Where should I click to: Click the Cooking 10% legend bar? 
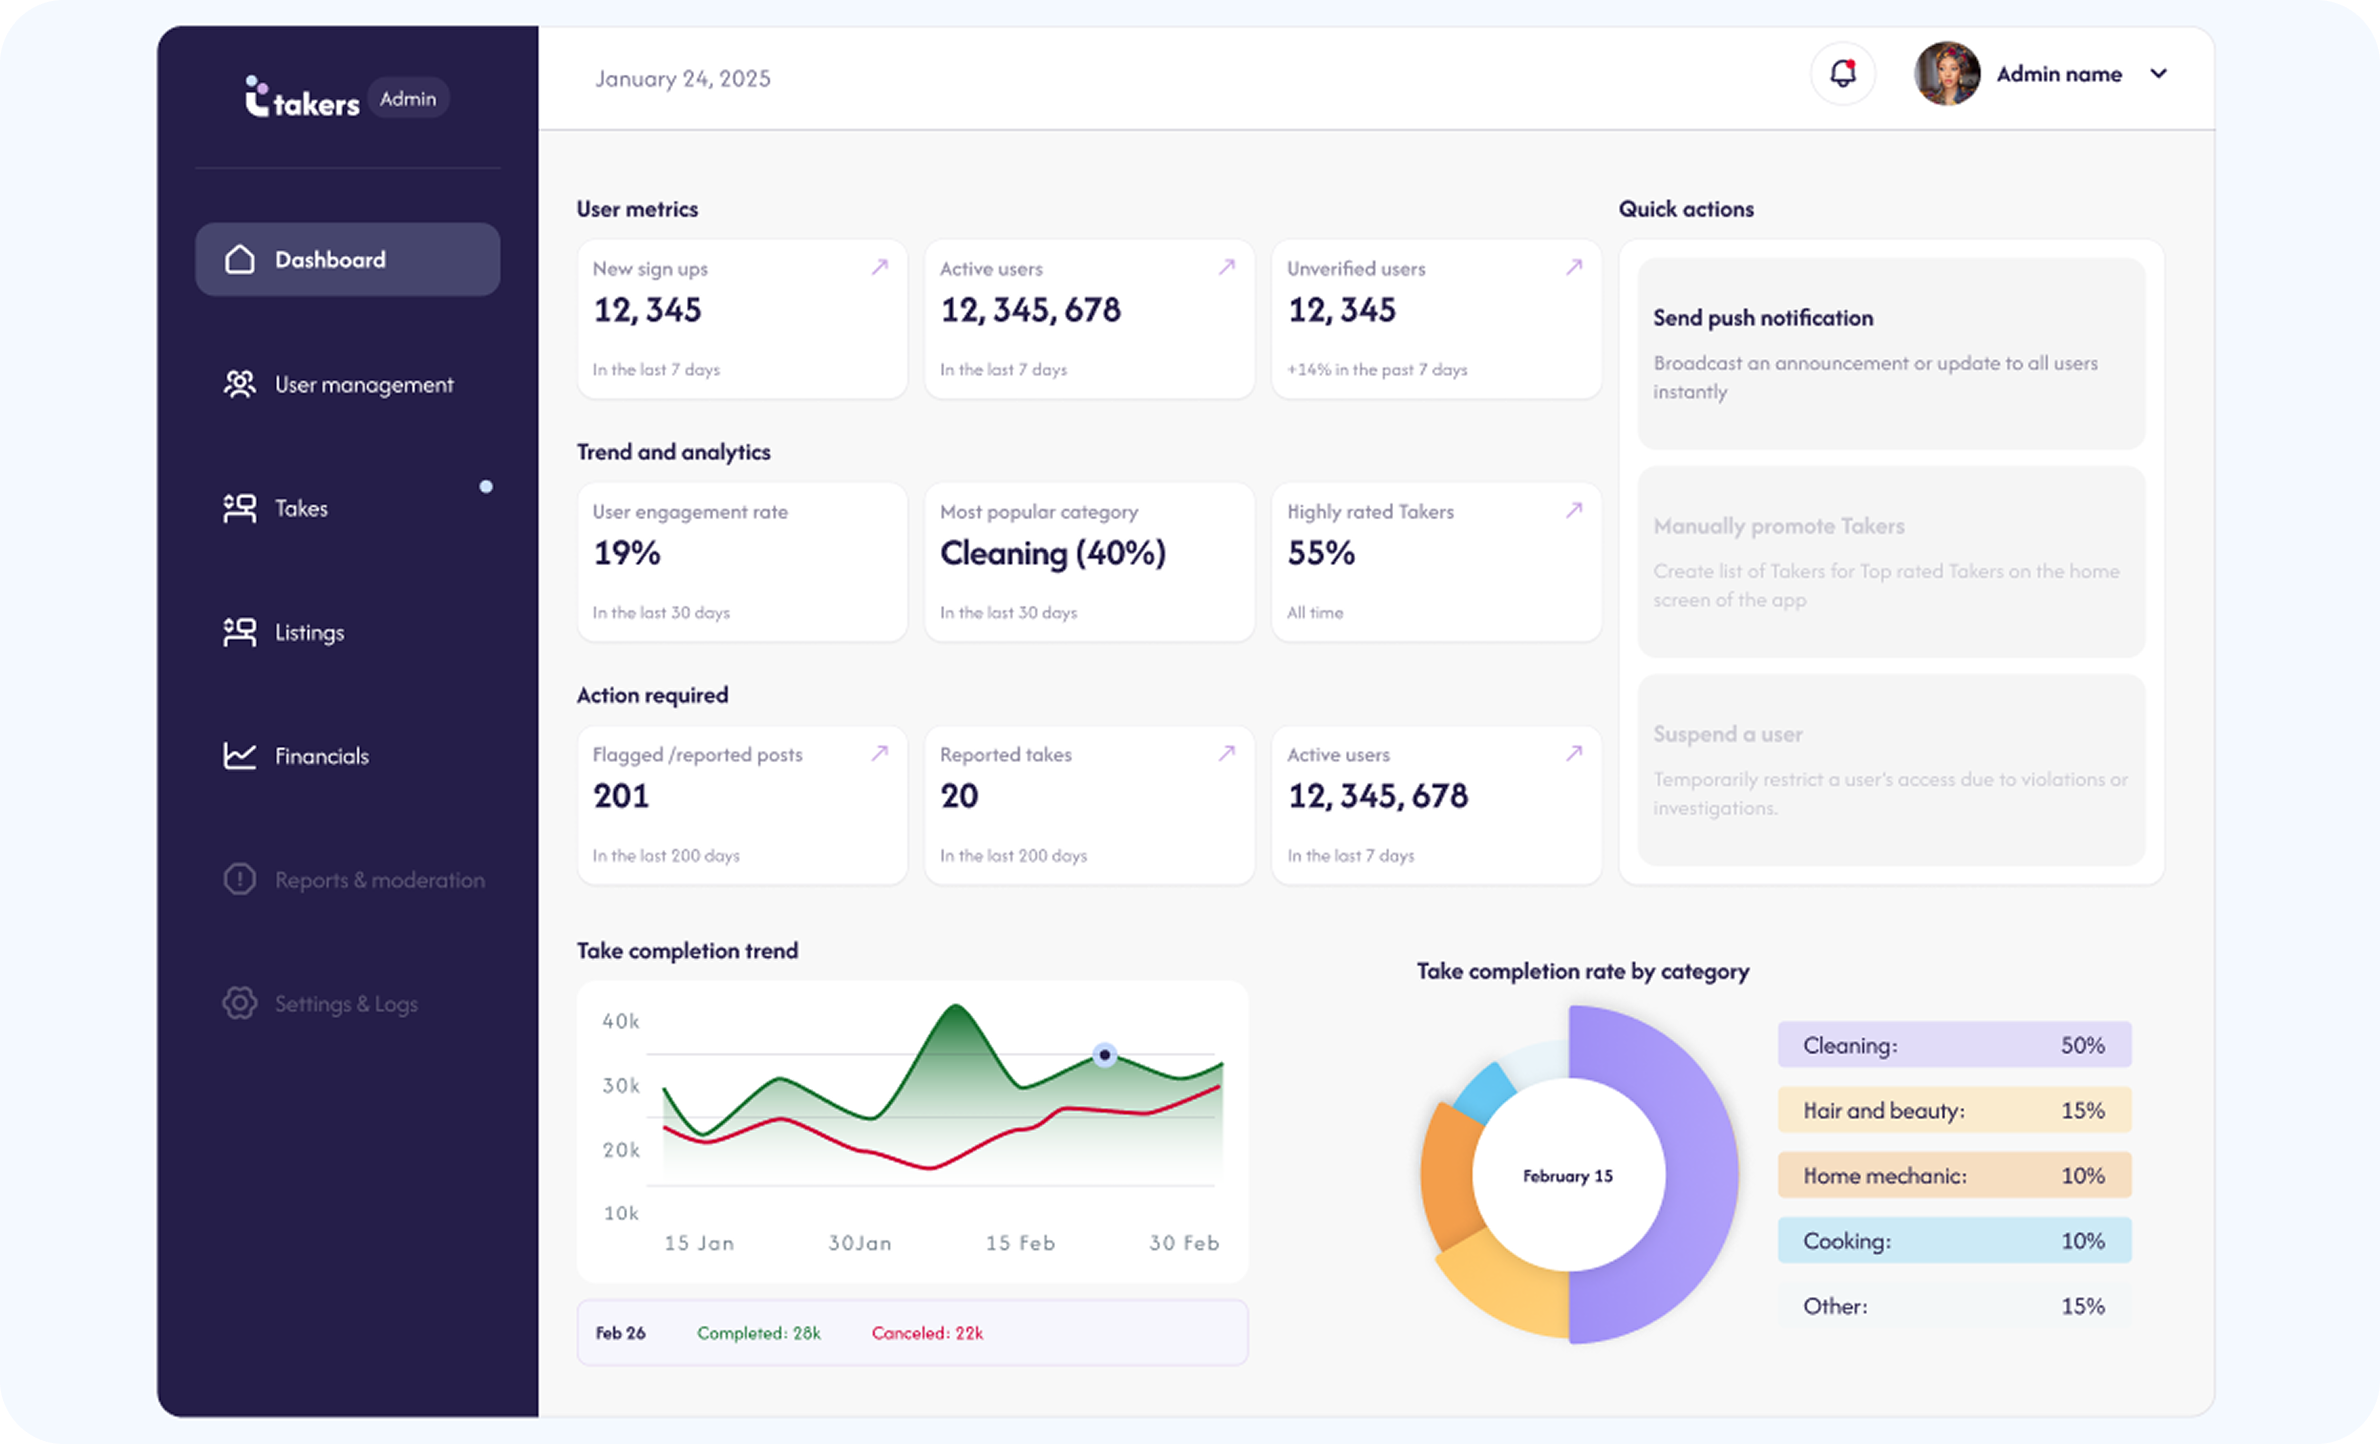pyautogui.click(x=1953, y=1241)
